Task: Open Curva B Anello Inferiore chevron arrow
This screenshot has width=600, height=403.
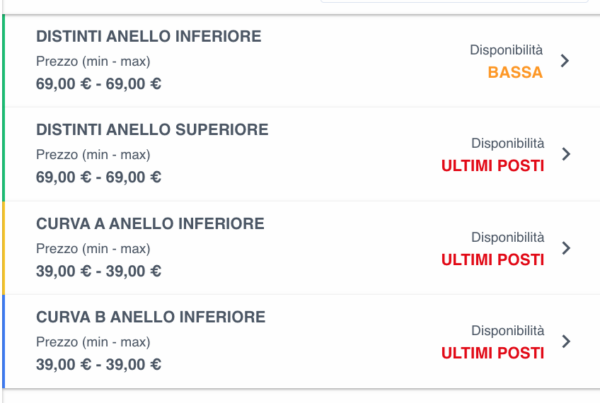Action: [x=565, y=341]
